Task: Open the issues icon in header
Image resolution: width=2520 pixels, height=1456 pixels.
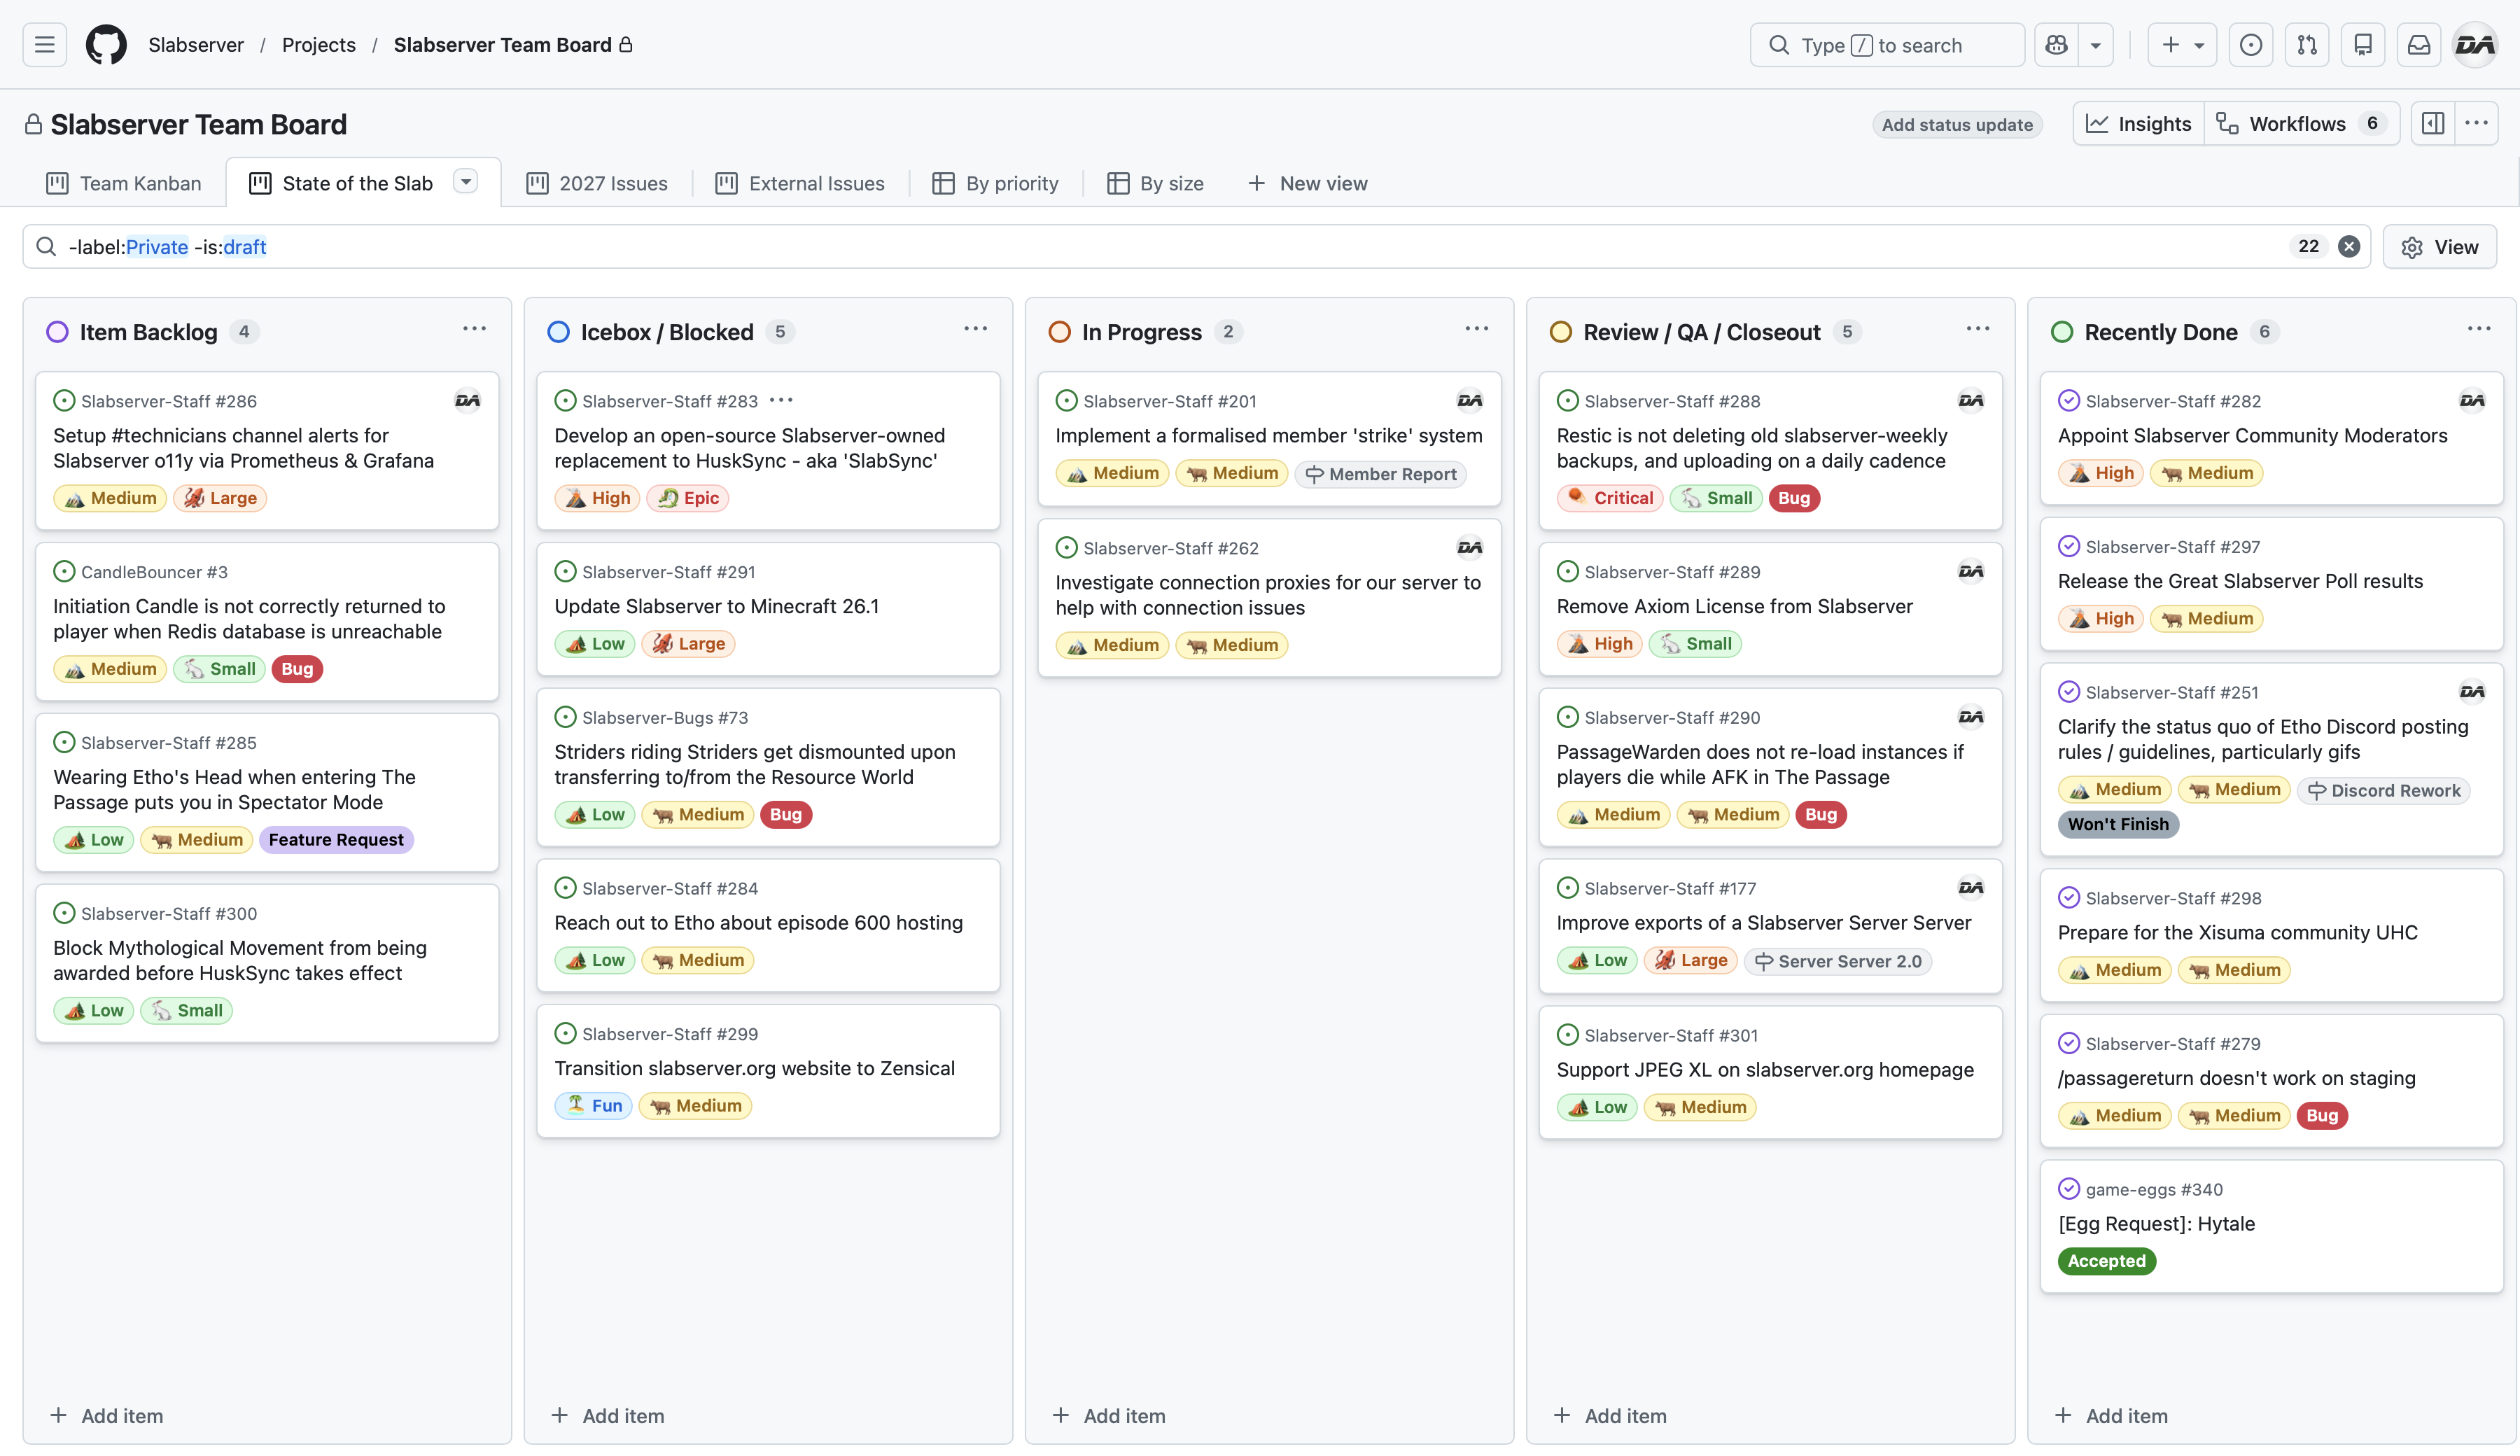Action: pyautogui.click(x=2251, y=45)
